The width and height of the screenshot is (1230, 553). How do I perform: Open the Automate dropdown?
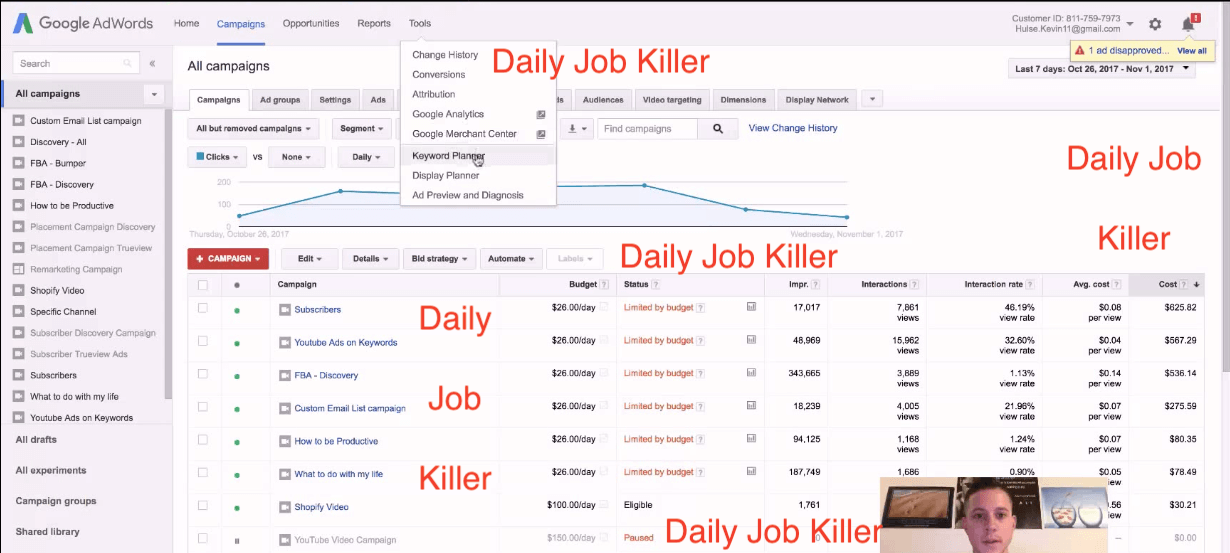point(511,259)
